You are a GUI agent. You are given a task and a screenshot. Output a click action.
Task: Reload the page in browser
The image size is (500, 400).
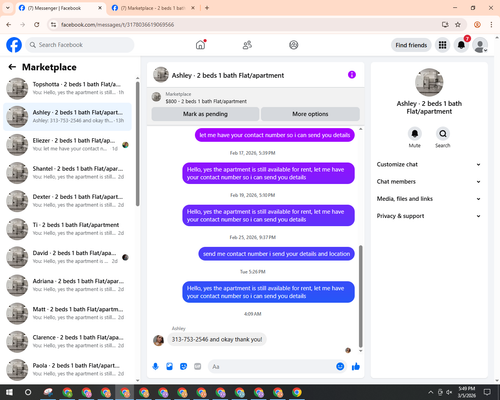[x=37, y=25]
